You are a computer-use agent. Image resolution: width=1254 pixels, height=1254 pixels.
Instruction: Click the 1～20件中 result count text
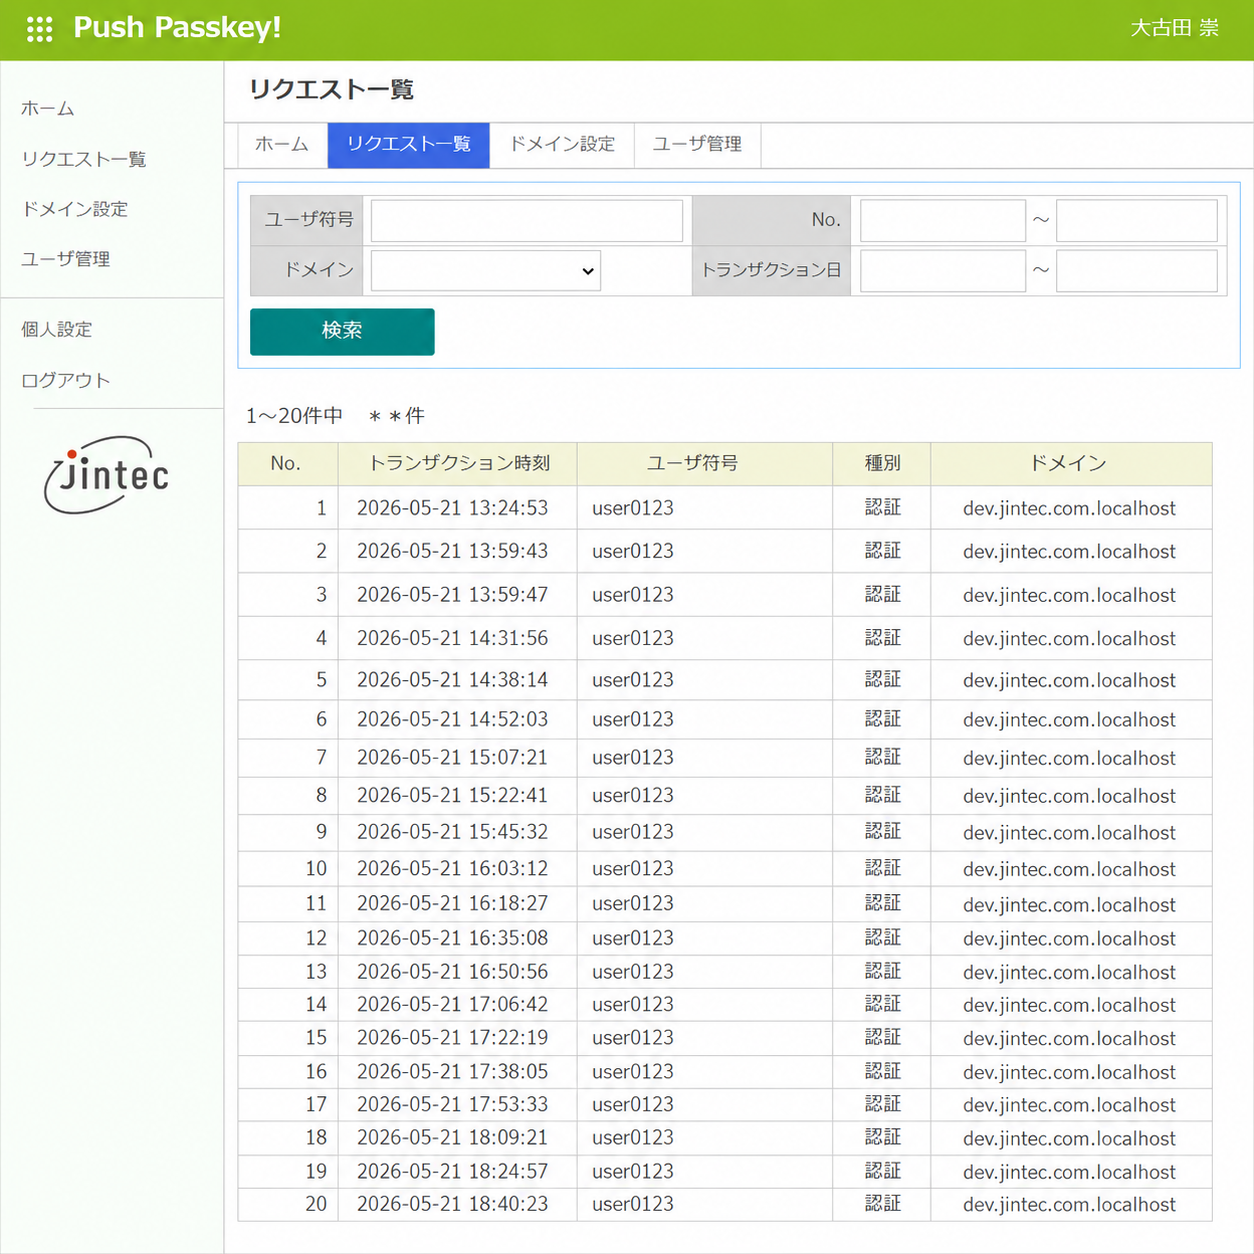coord(294,416)
